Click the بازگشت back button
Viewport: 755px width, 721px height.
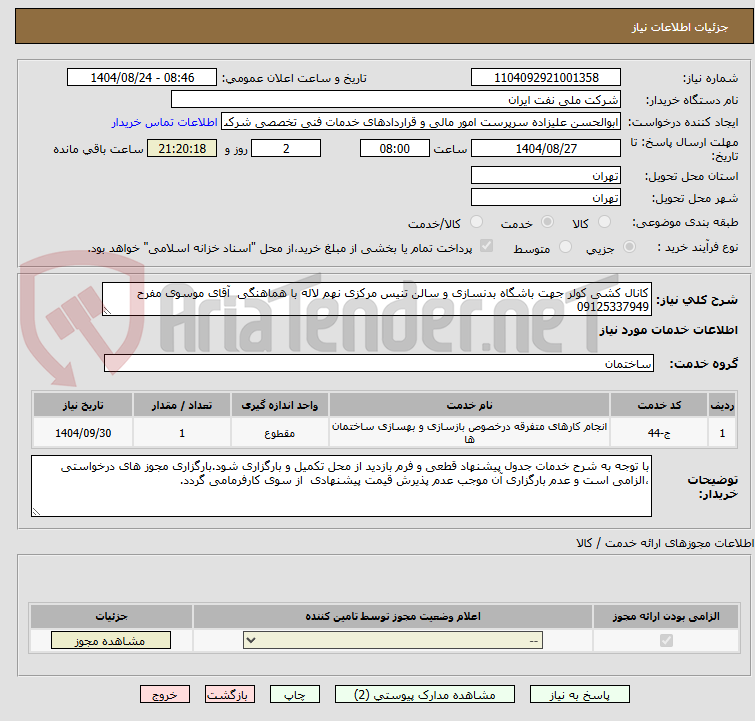230,694
